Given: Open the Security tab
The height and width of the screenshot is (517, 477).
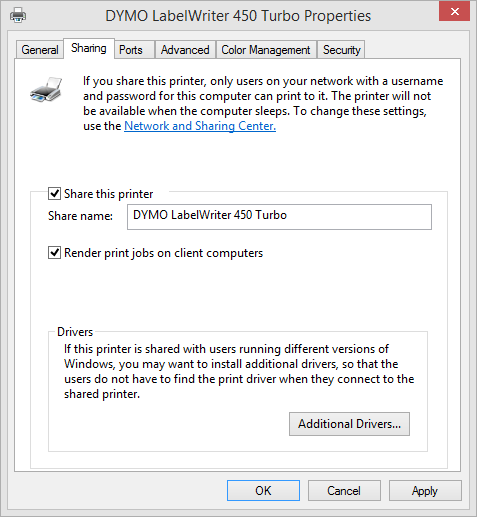Looking at the screenshot, I should pyautogui.click(x=341, y=50).
